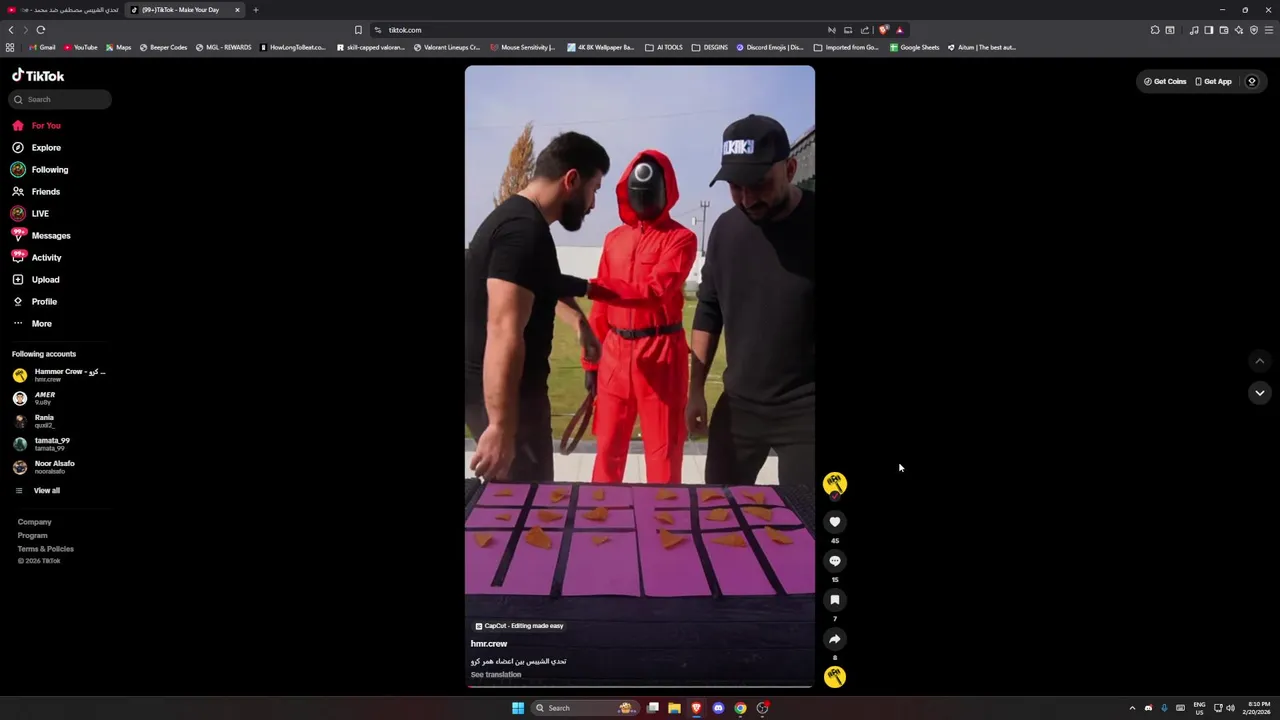Open the YouTube bookmark
1280x720 pixels.
click(x=81, y=47)
